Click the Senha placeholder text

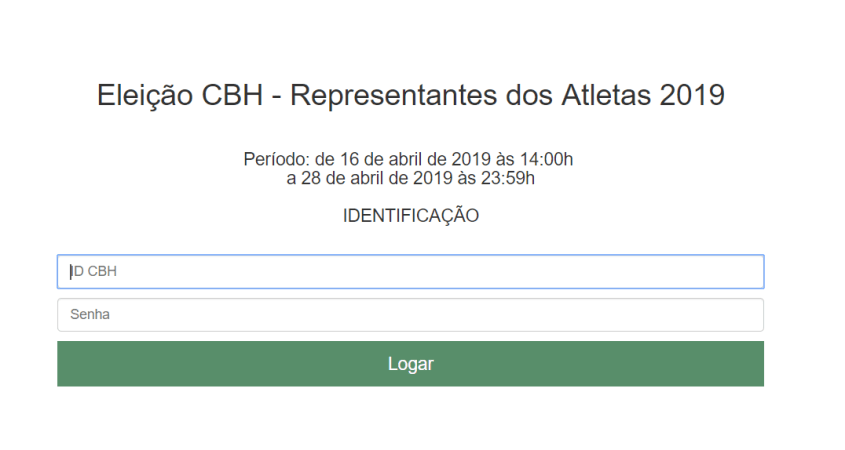tap(89, 315)
